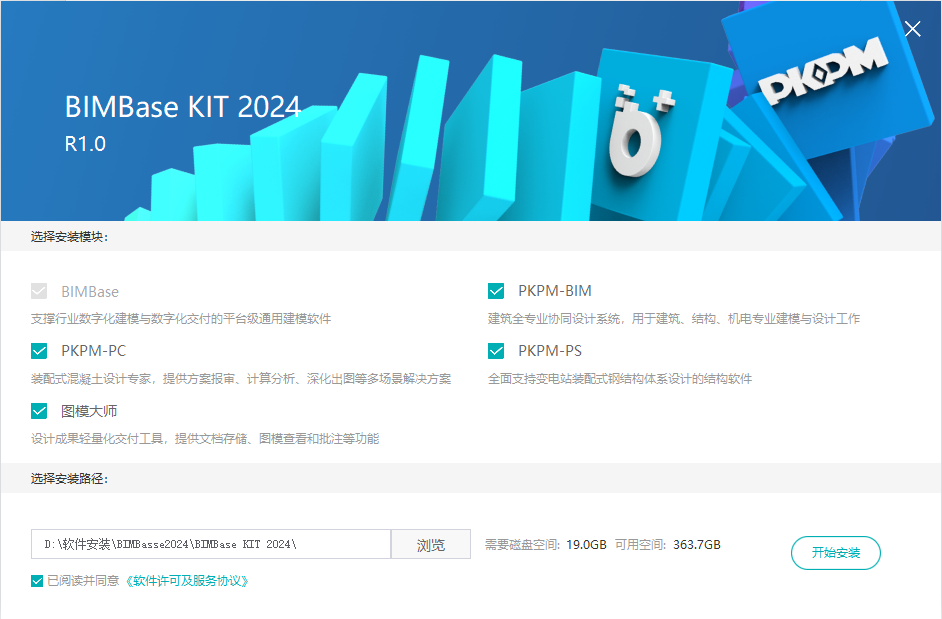The width and height of the screenshot is (942, 619).
Task: Click the 装配式混凝土设计专家 description text
Action: point(241,379)
